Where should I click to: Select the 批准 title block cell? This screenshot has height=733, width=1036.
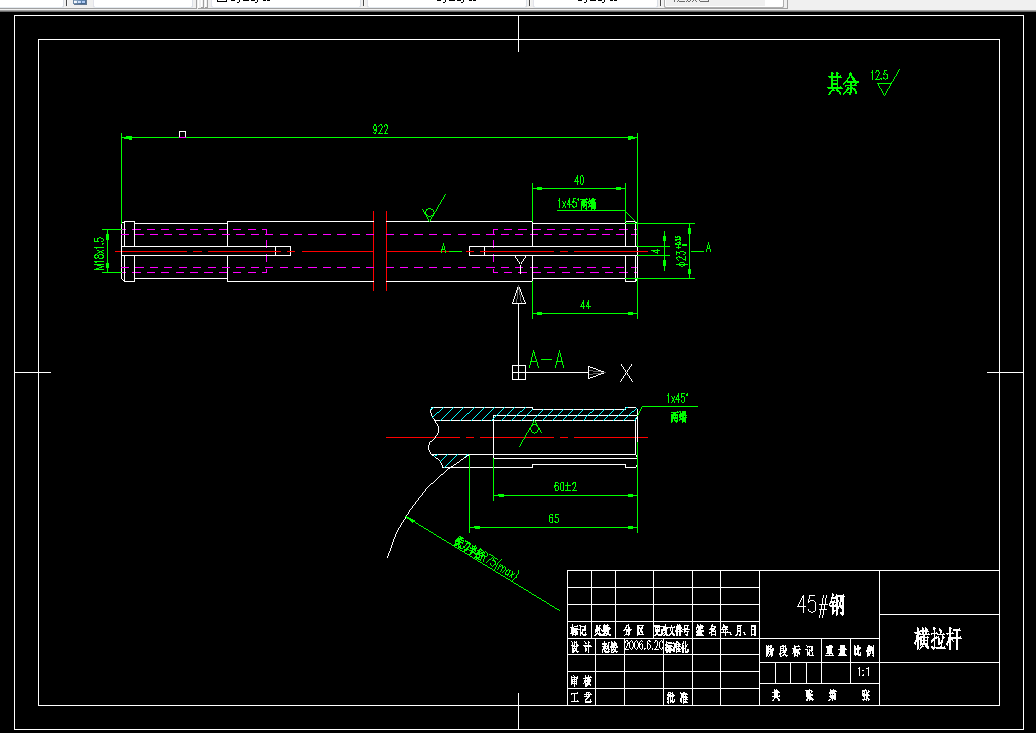pos(677,697)
